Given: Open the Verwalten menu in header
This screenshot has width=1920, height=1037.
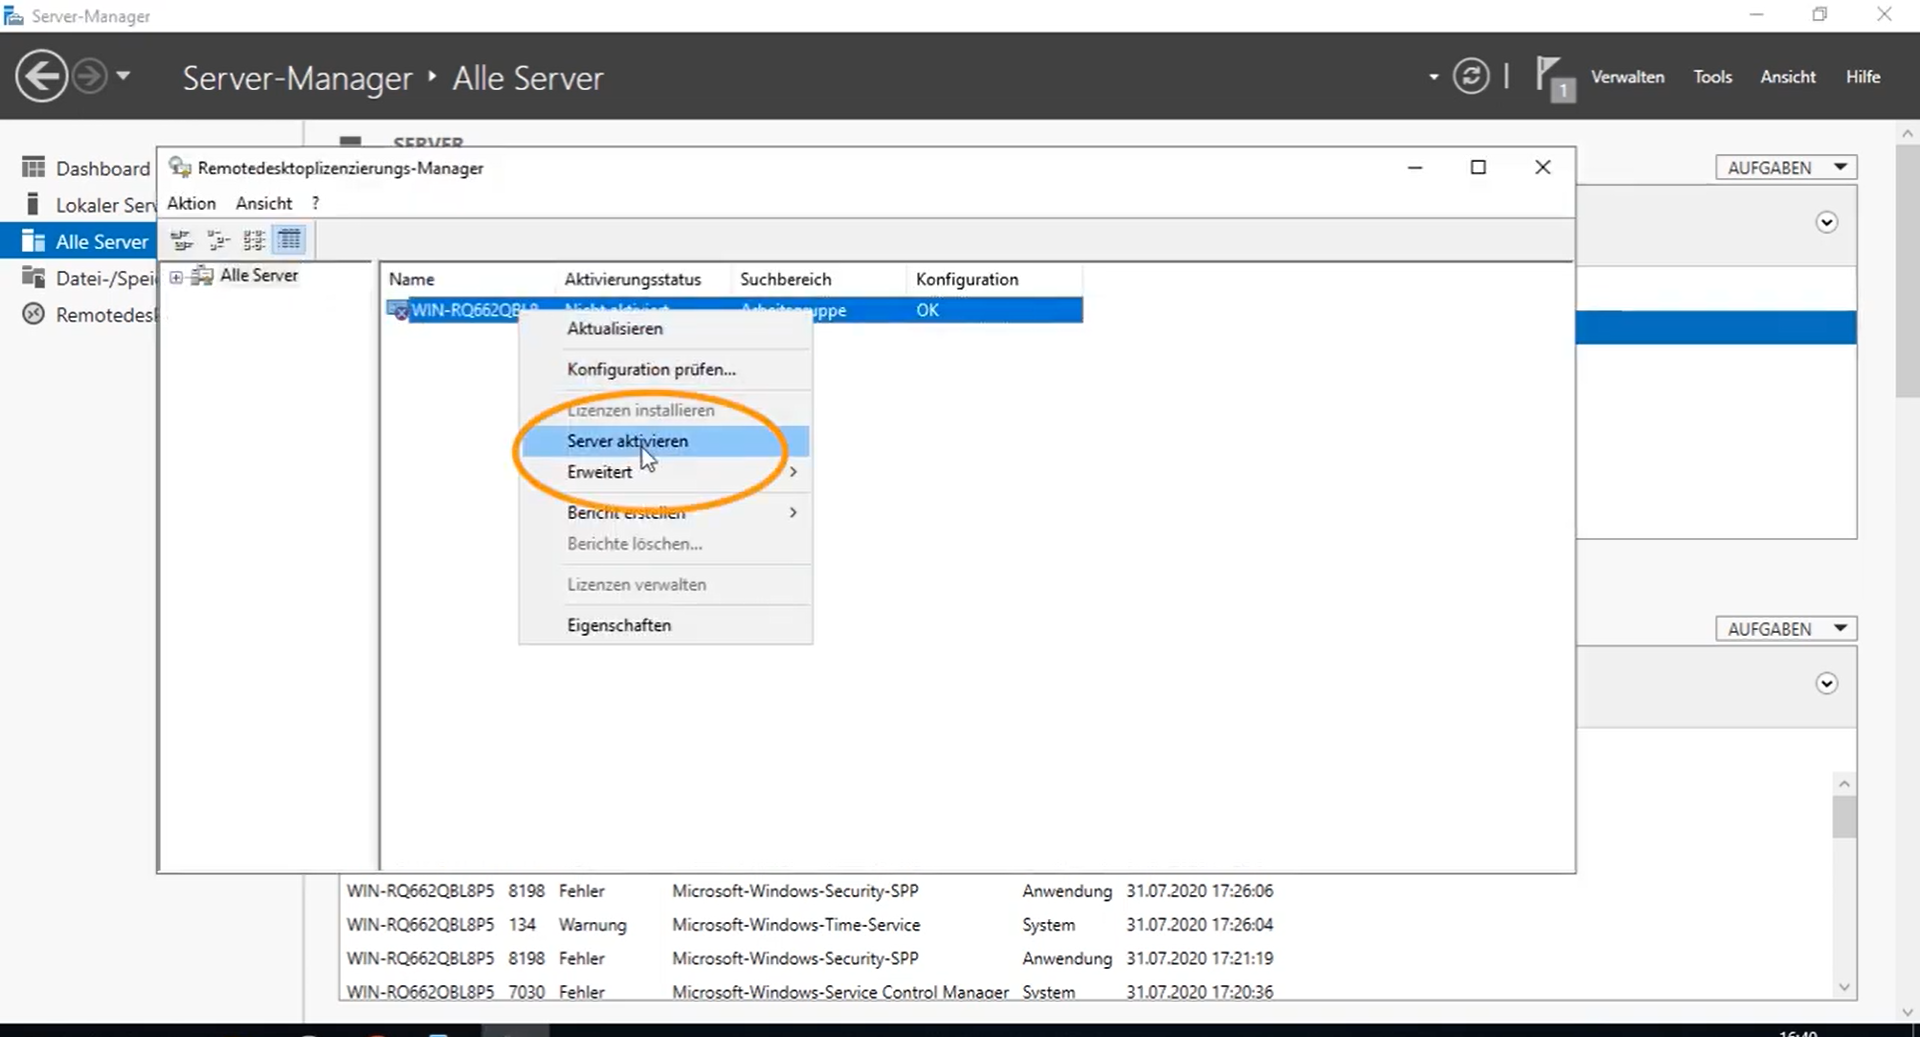Looking at the screenshot, I should (x=1627, y=77).
